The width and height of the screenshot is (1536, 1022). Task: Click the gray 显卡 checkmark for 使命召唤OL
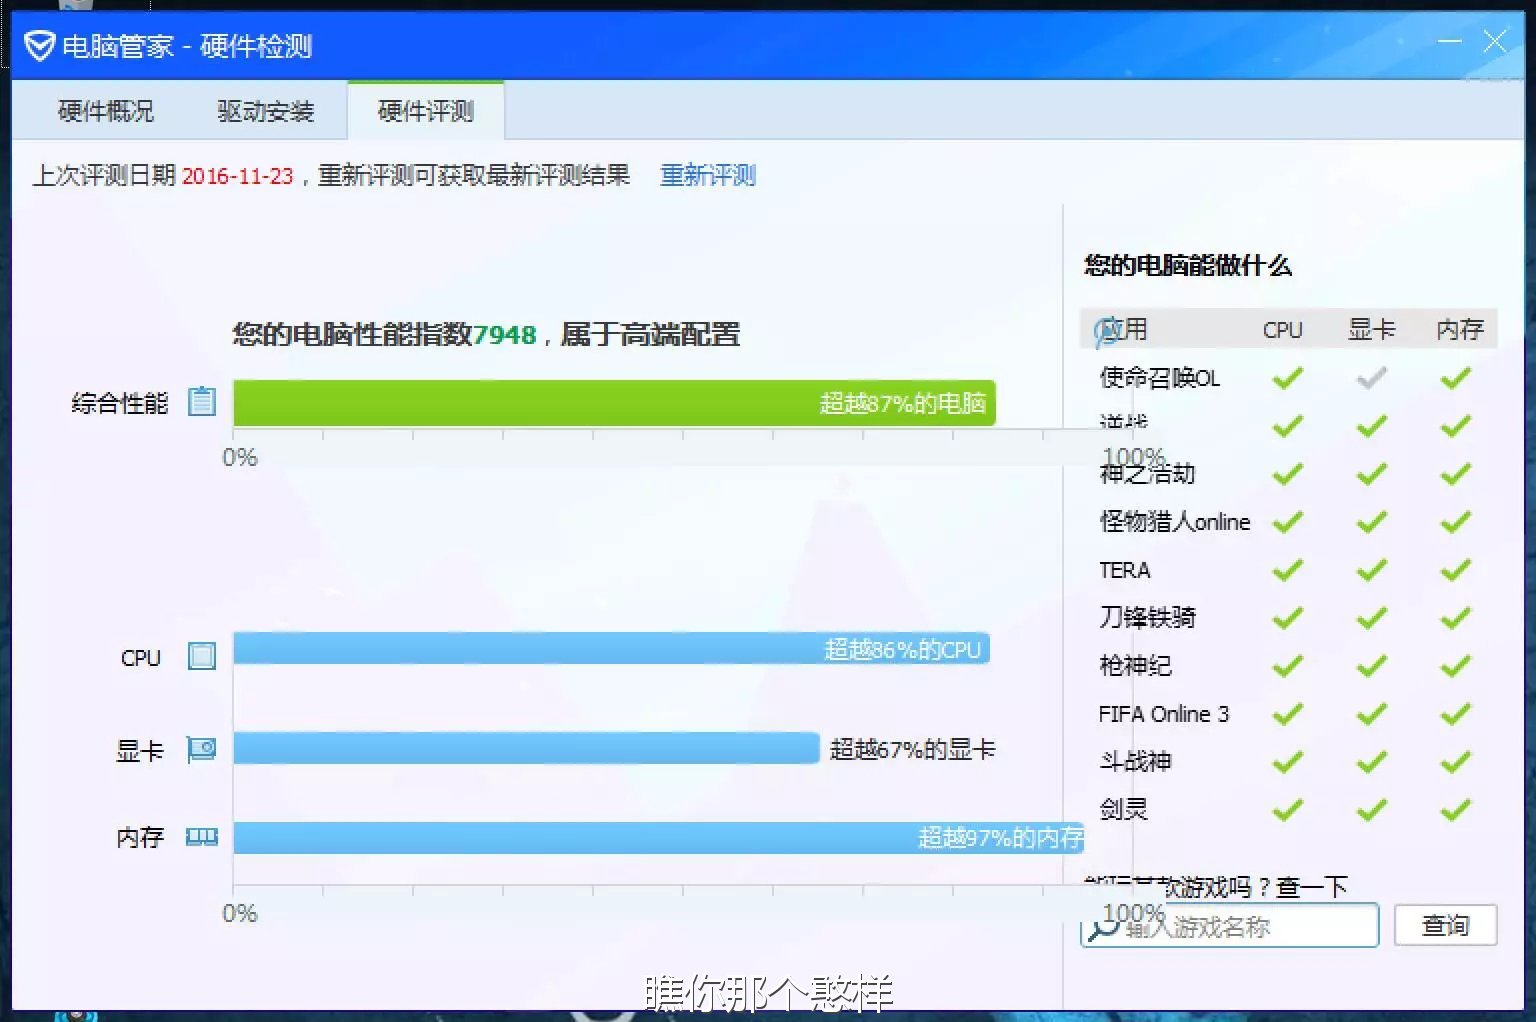click(x=1372, y=378)
